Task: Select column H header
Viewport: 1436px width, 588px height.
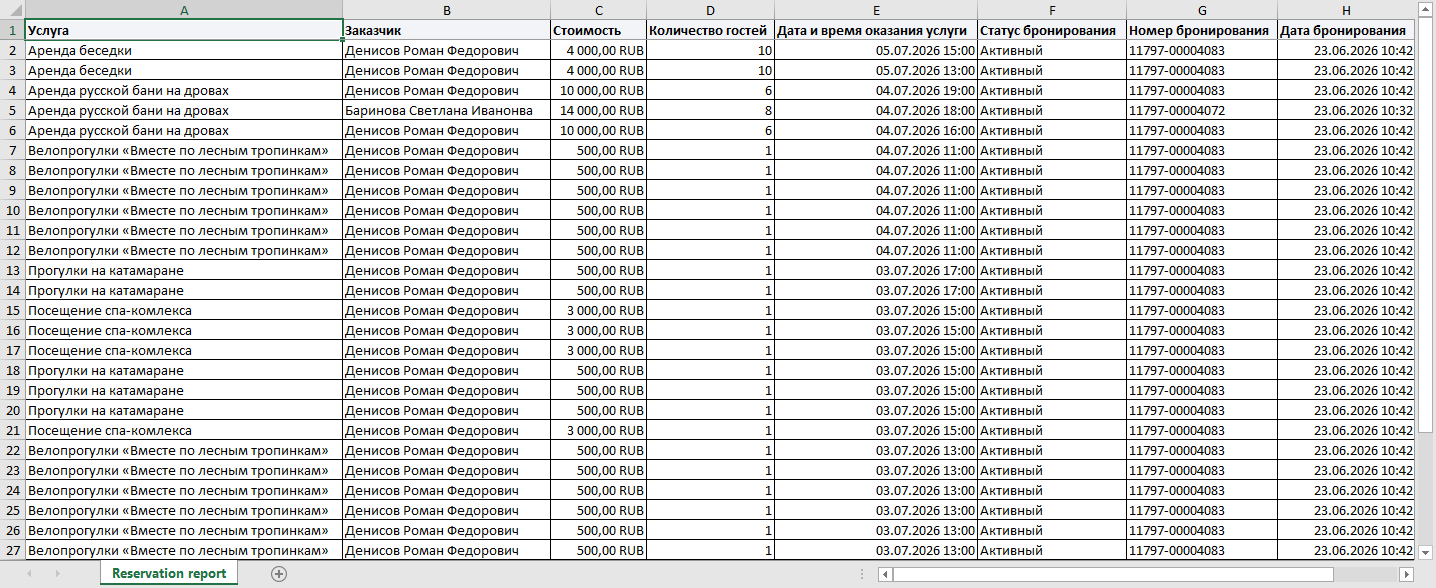Action: click(x=1346, y=9)
